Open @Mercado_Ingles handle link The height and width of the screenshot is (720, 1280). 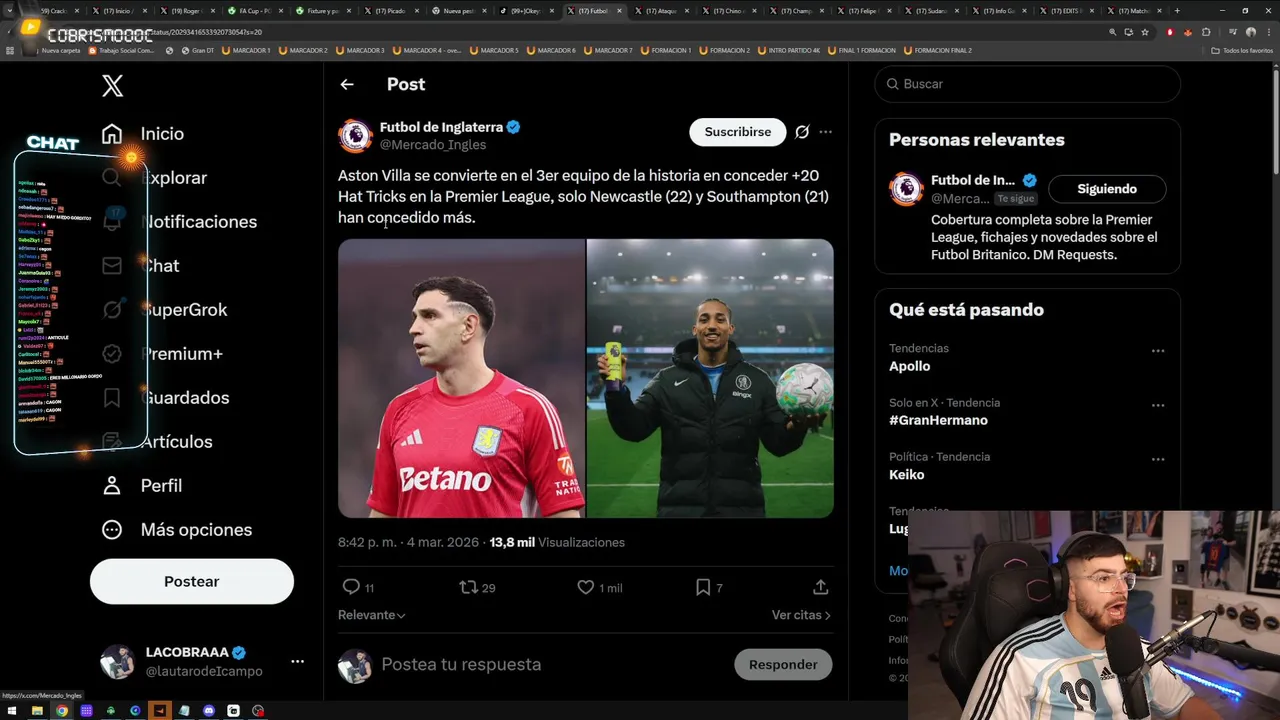tap(433, 145)
